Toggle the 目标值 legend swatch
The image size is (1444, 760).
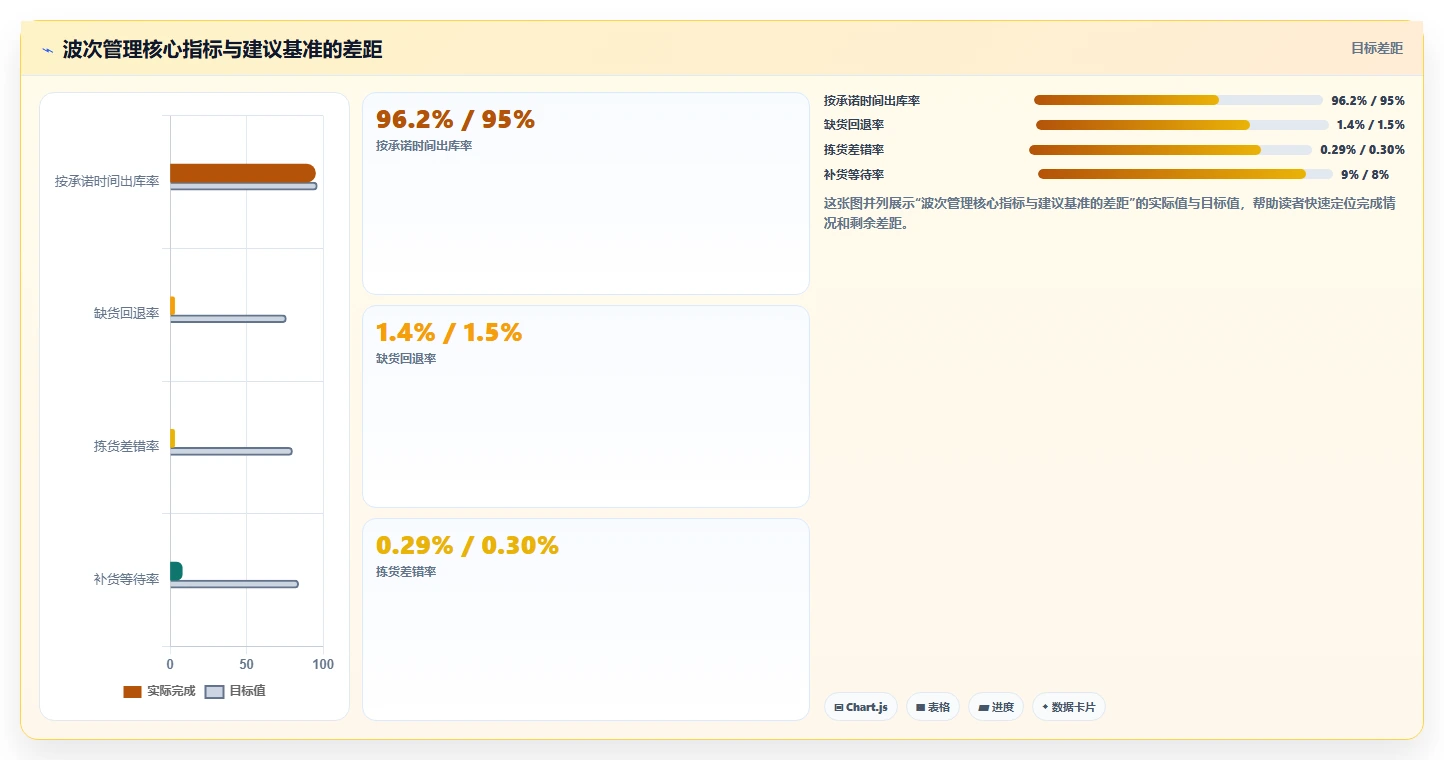(x=214, y=692)
